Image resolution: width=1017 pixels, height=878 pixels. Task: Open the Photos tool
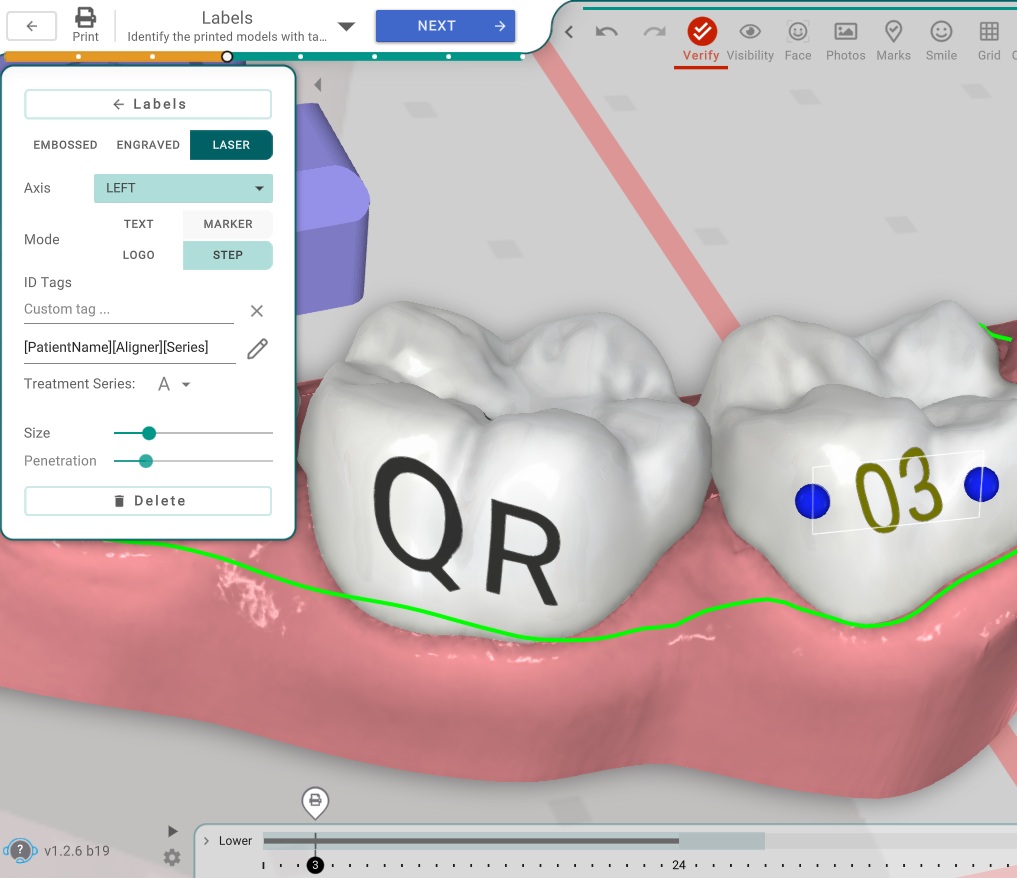[x=845, y=40]
